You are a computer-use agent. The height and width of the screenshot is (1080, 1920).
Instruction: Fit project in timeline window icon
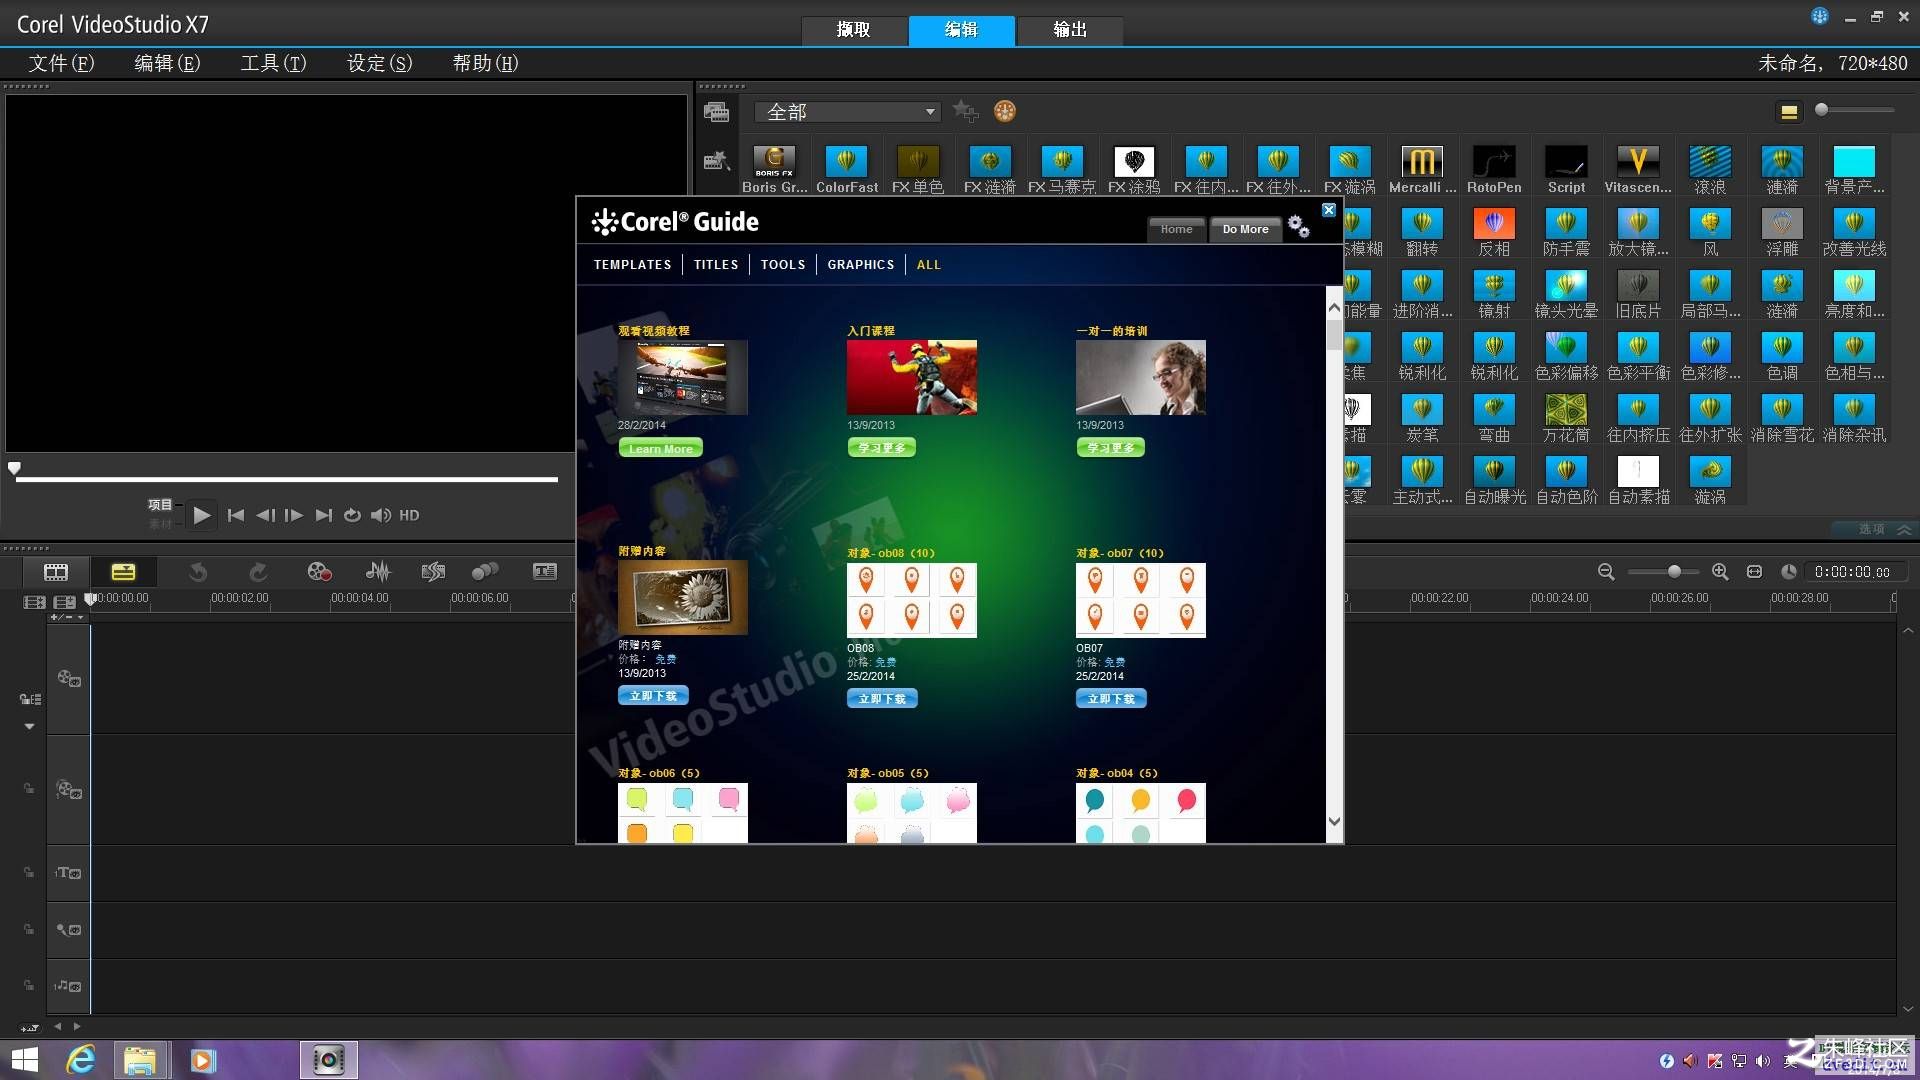point(1754,572)
